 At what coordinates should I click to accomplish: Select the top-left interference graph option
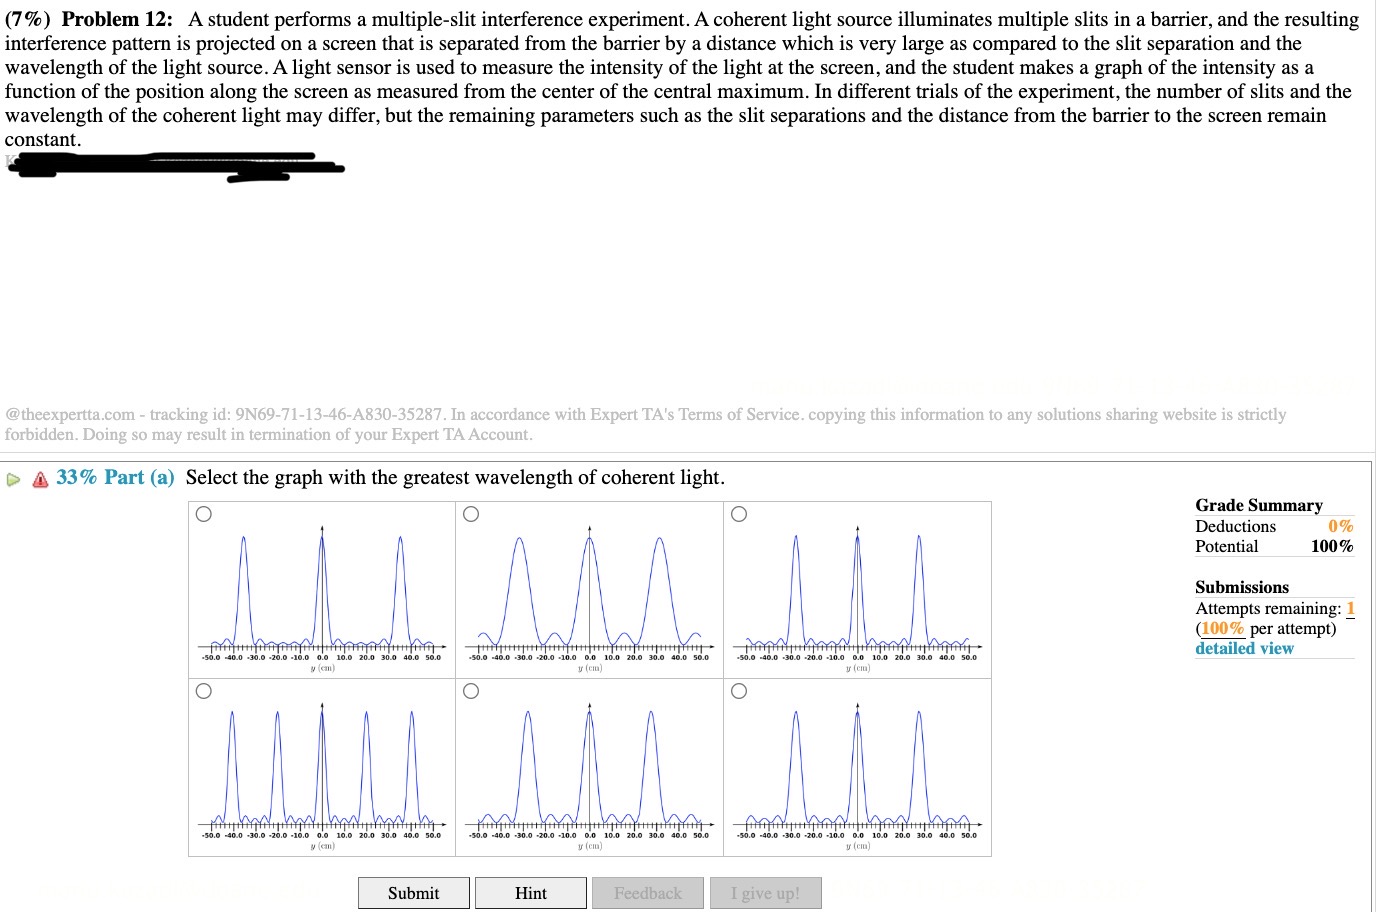(x=203, y=513)
